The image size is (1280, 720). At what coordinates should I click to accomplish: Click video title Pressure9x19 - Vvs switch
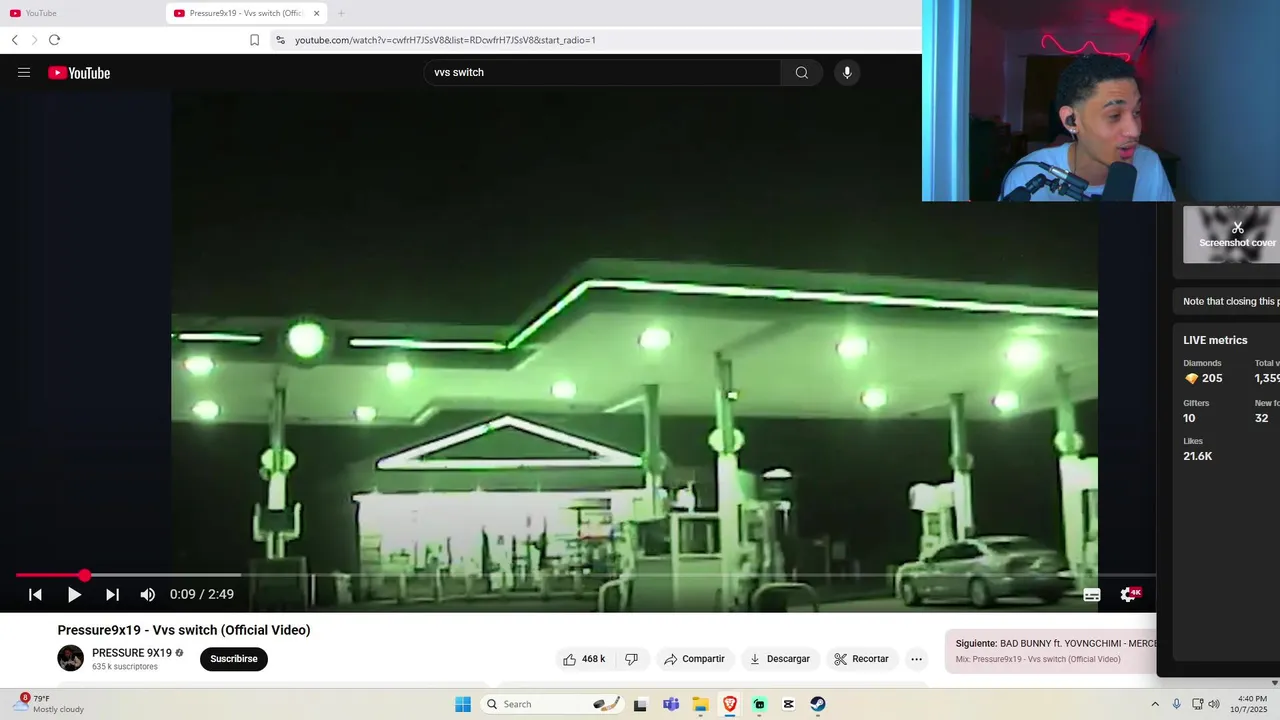point(184,630)
